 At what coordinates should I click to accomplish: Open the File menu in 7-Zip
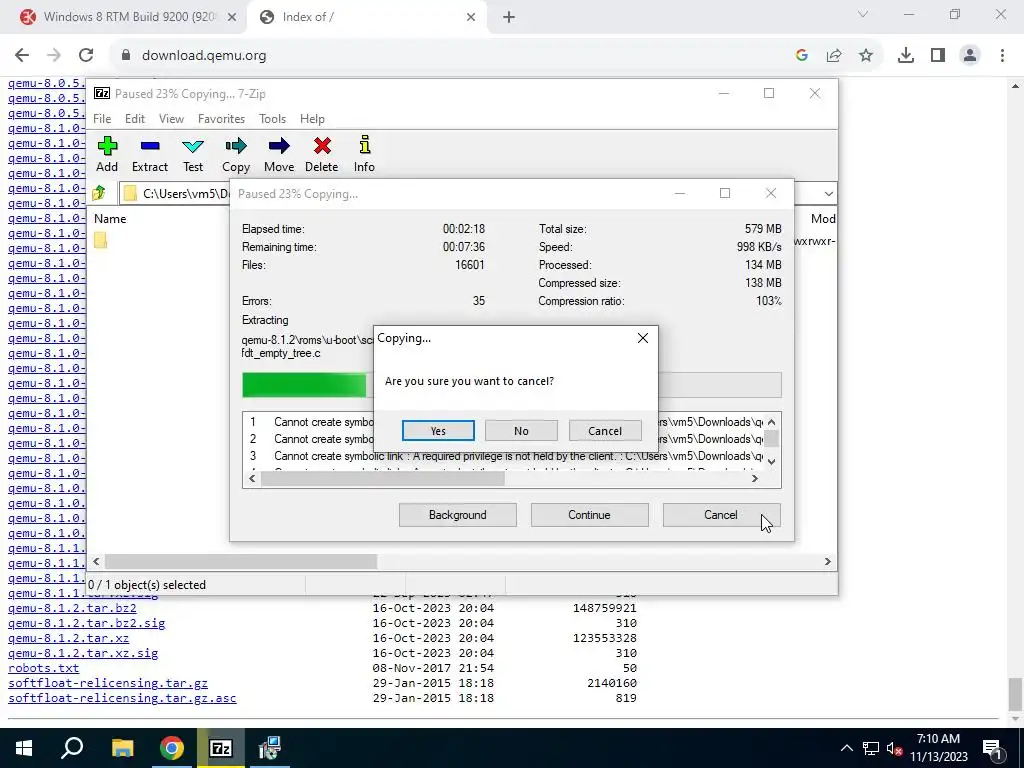(102, 119)
